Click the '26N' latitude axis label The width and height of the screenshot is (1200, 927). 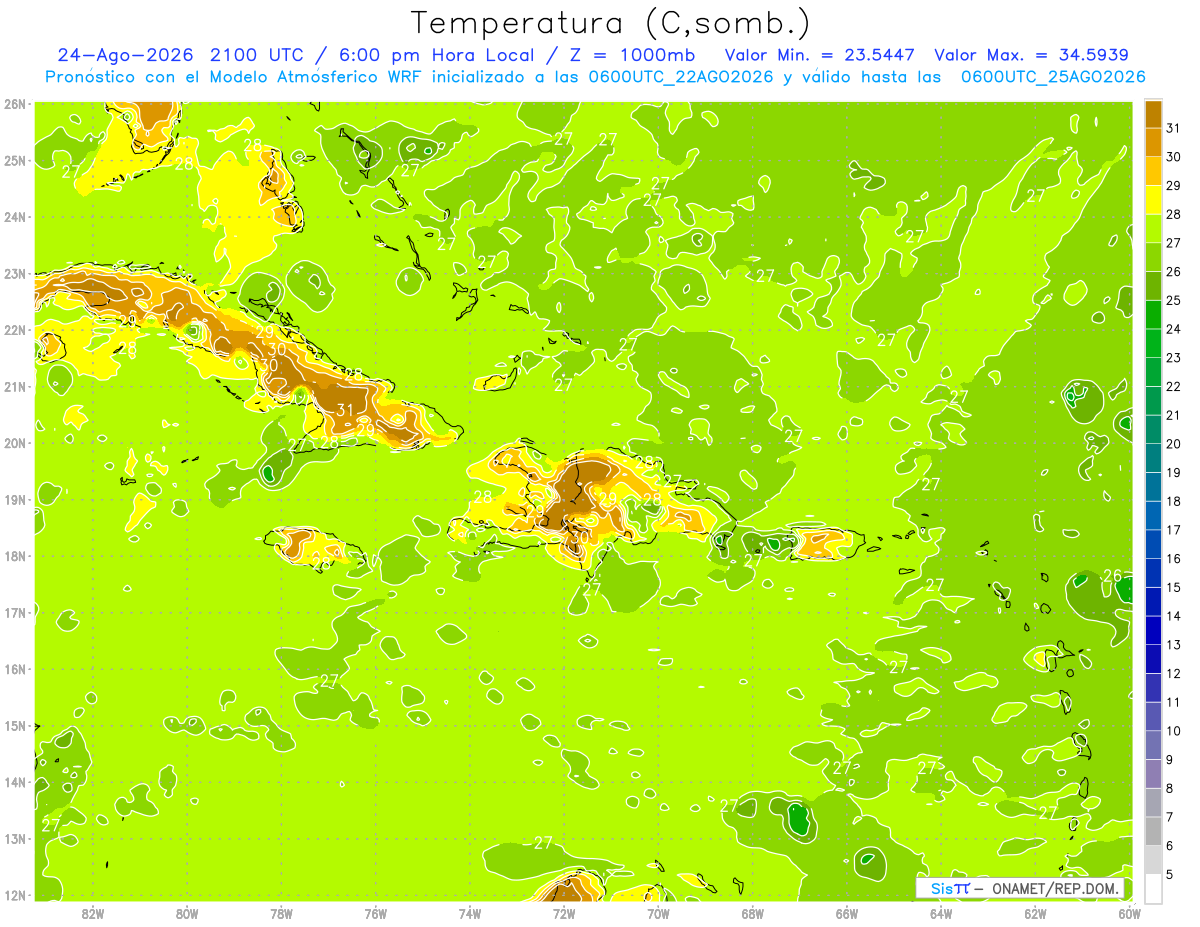[15, 104]
